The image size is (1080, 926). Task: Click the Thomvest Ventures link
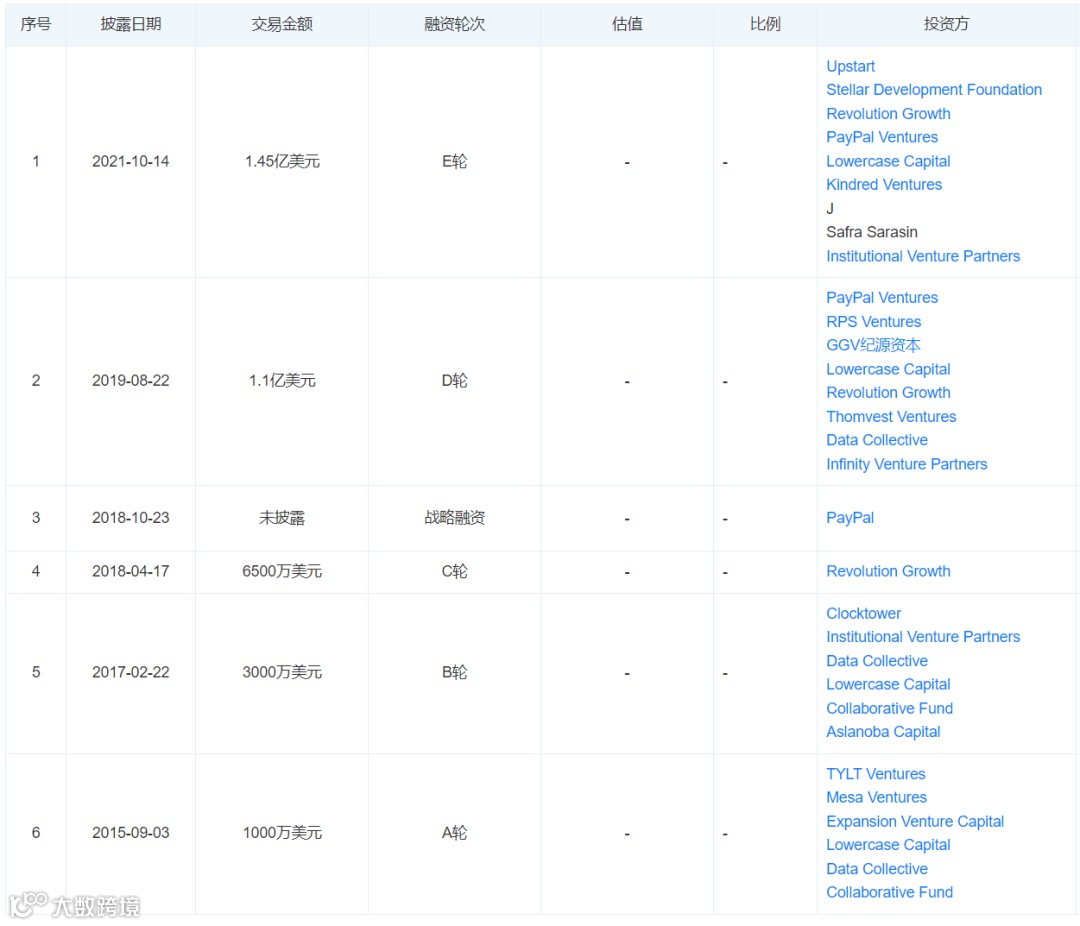pos(891,417)
